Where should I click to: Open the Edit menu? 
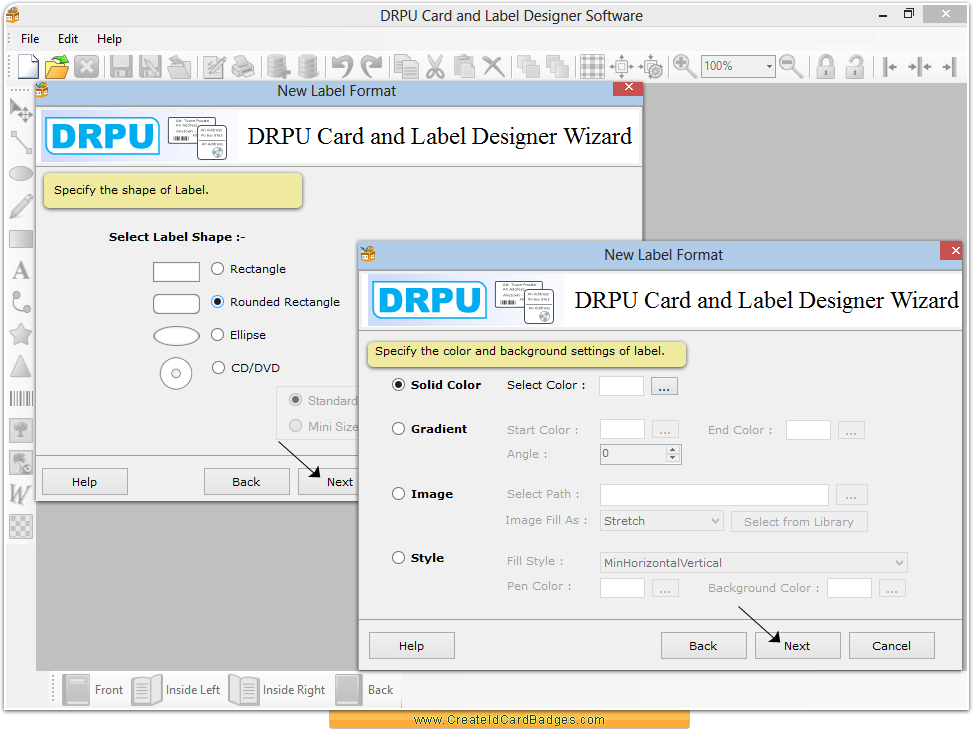(68, 38)
